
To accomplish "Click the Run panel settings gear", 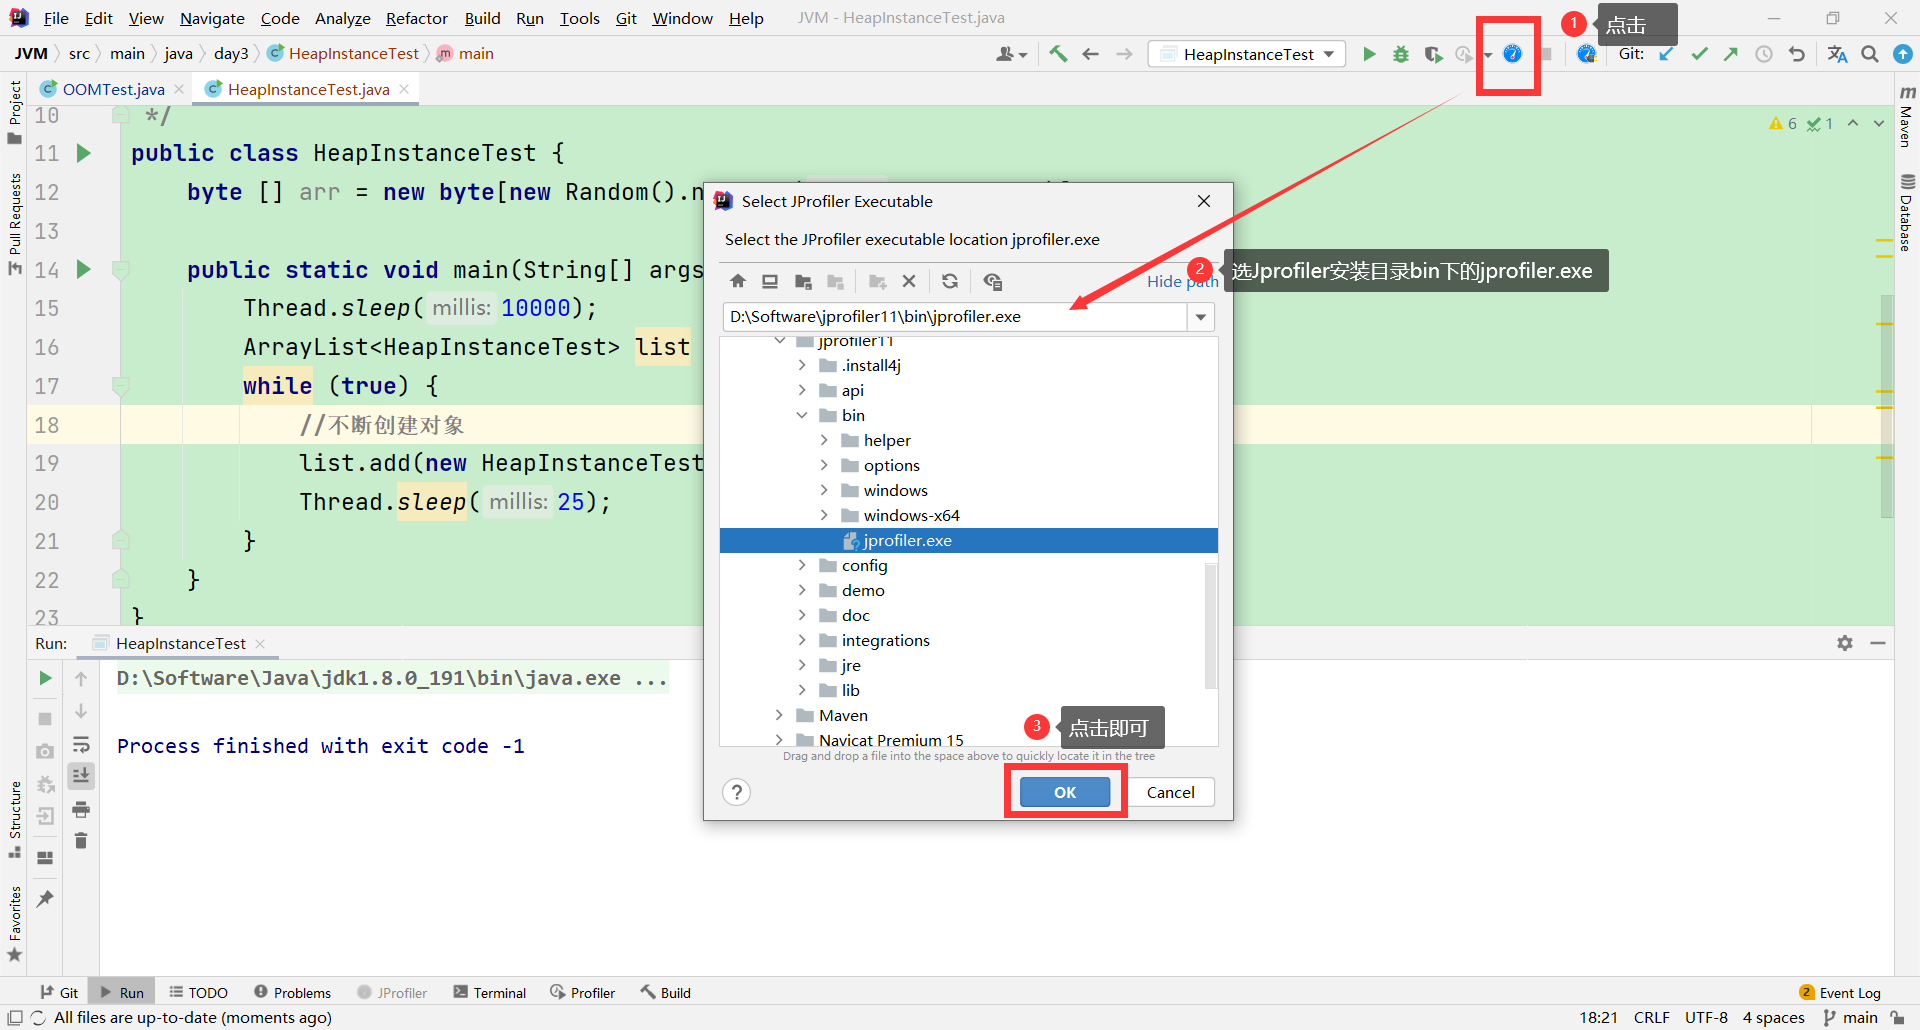I will pos(1845,643).
